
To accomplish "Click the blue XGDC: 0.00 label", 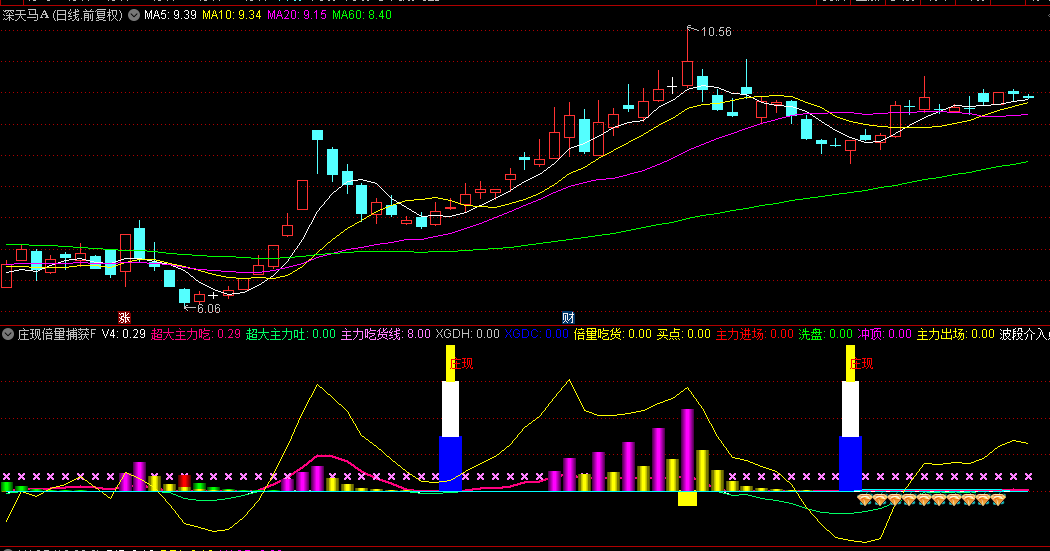I will [x=536, y=334].
